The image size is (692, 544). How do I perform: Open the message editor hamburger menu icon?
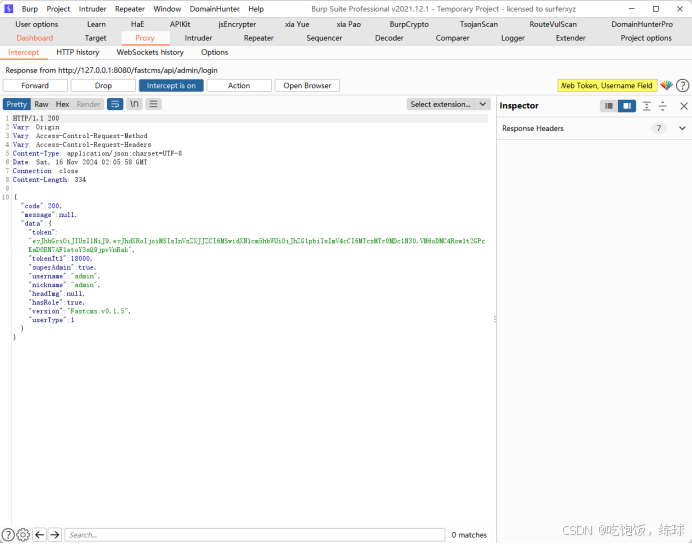pyautogui.click(x=154, y=104)
